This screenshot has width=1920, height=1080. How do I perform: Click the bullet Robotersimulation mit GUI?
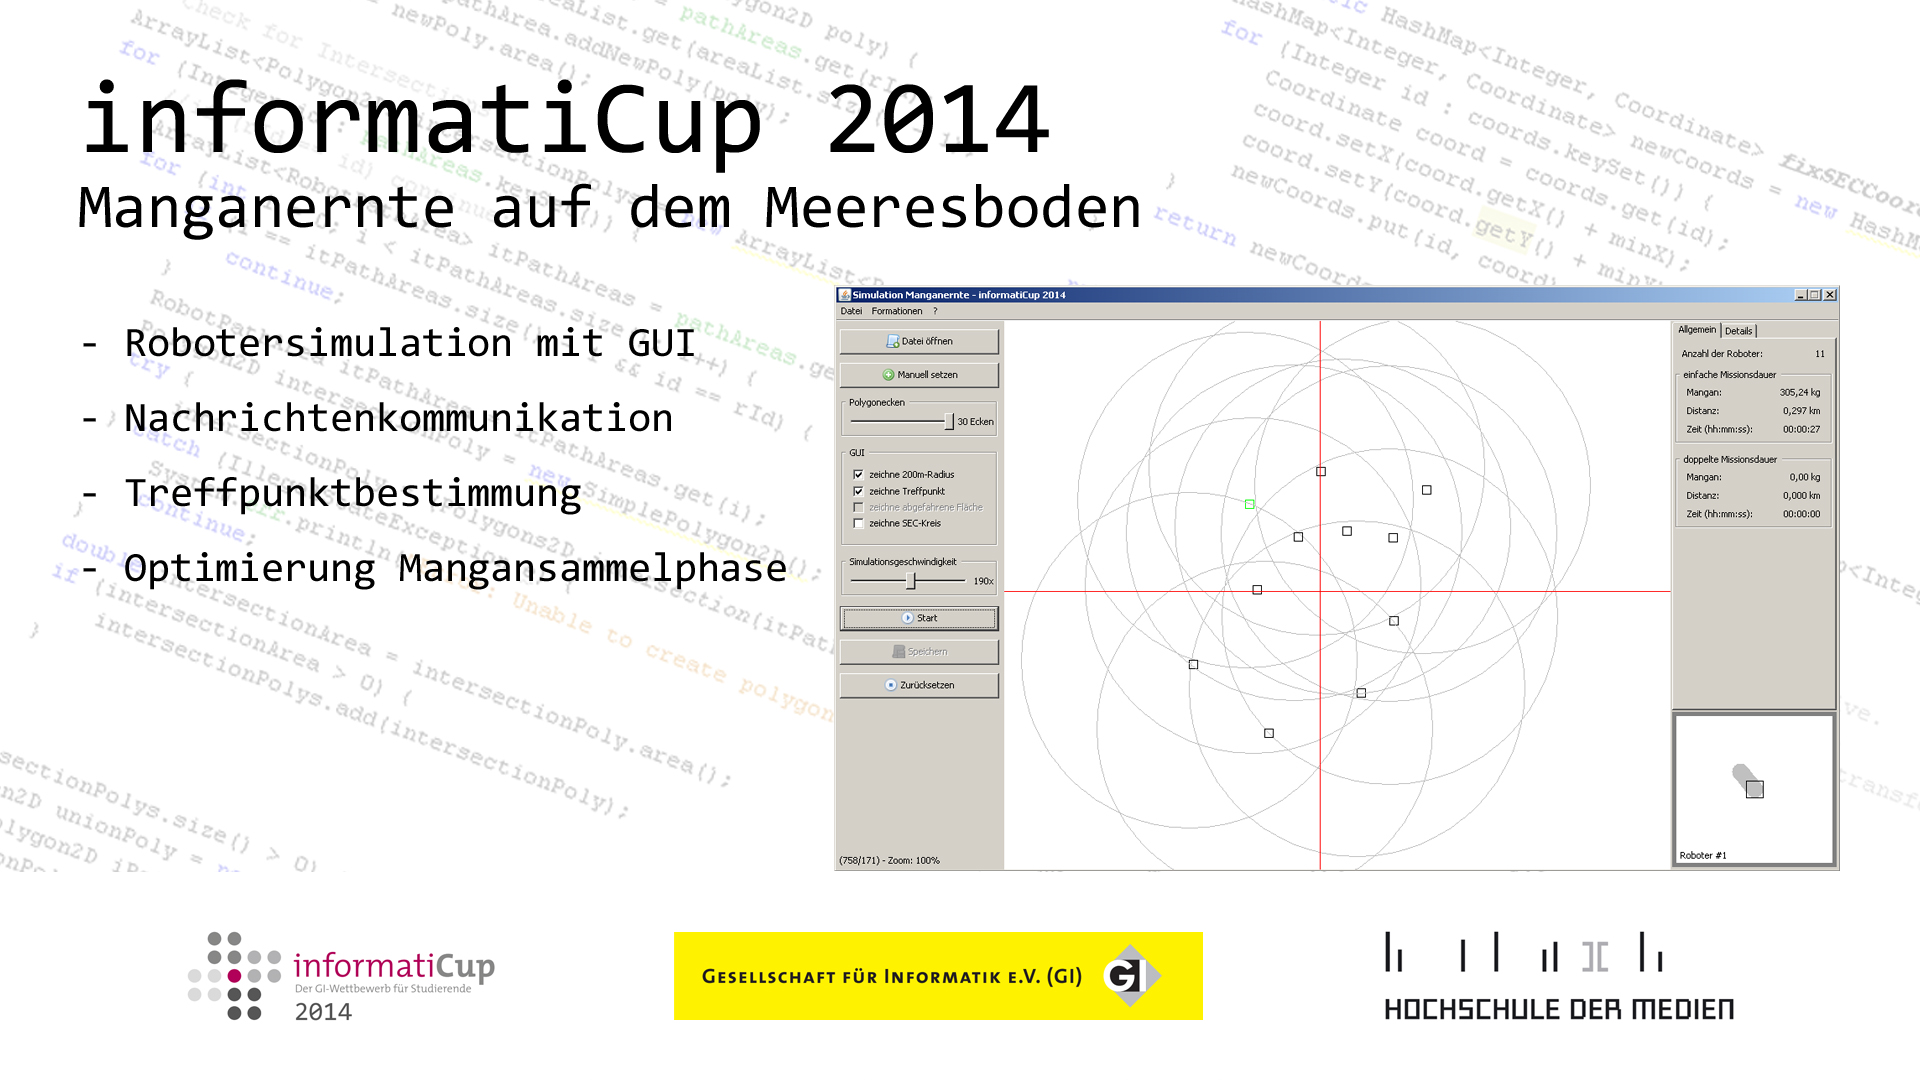tap(409, 343)
